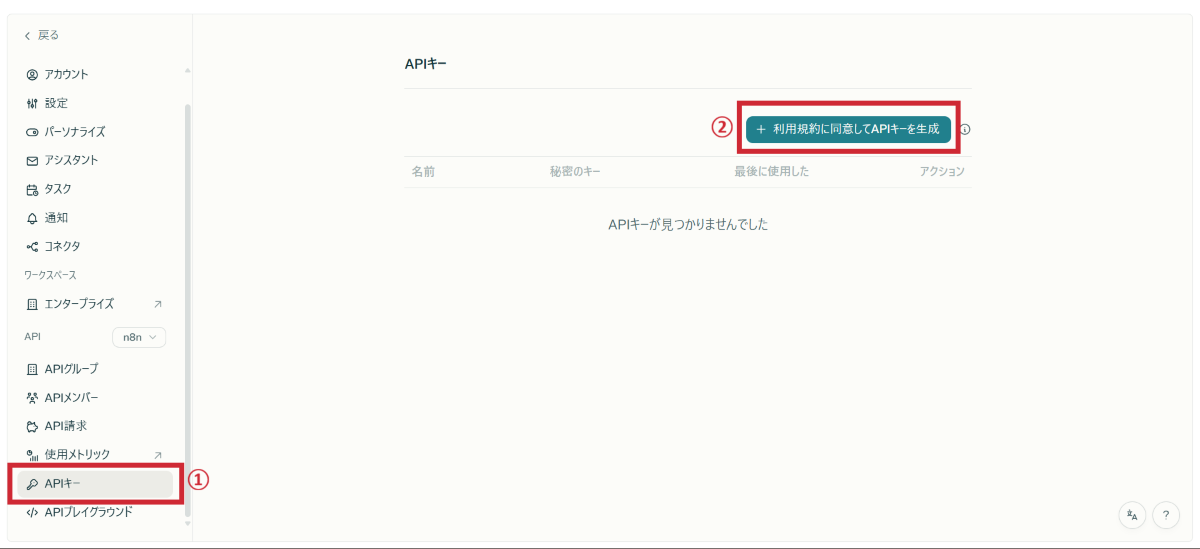Open the API請求 billing page

(65, 426)
